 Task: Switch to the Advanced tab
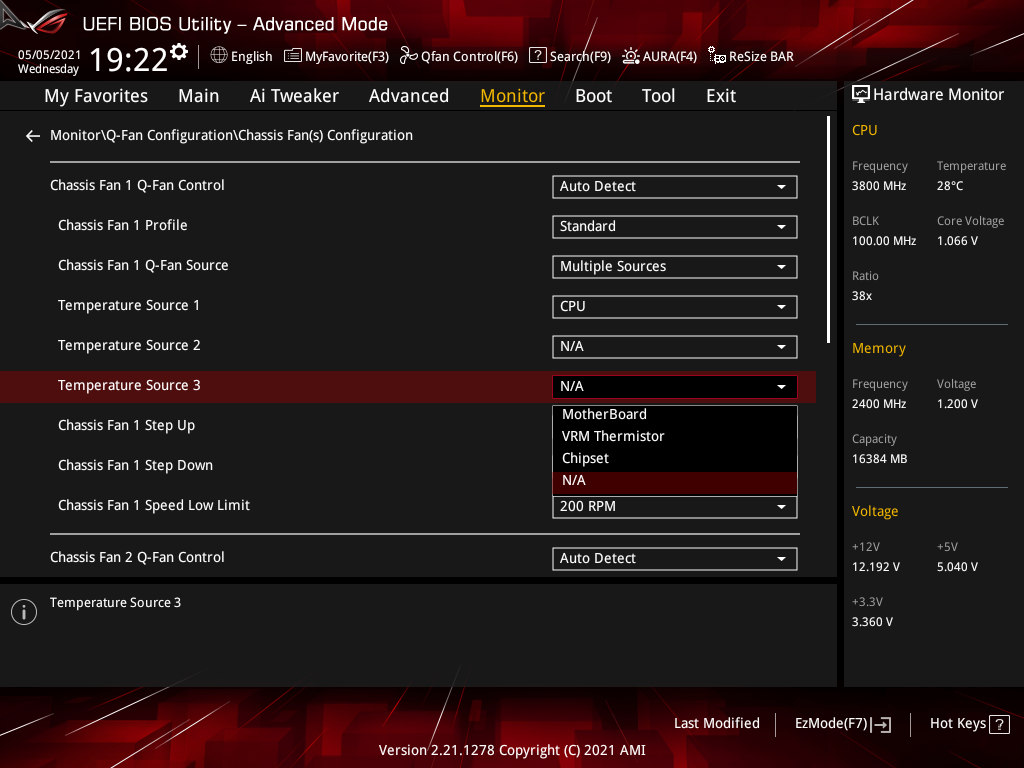tap(409, 96)
